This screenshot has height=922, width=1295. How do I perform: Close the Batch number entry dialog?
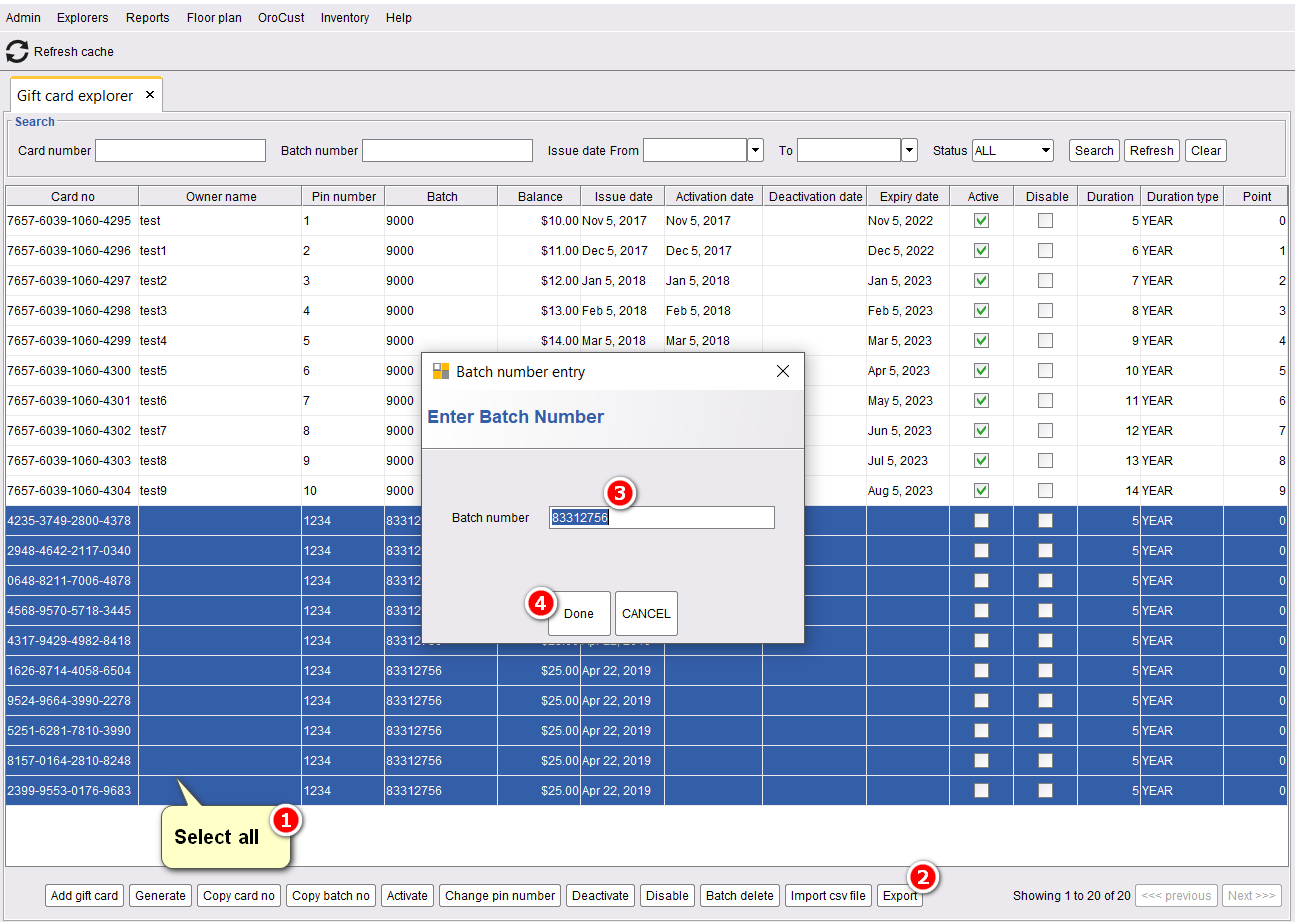tap(783, 371)
